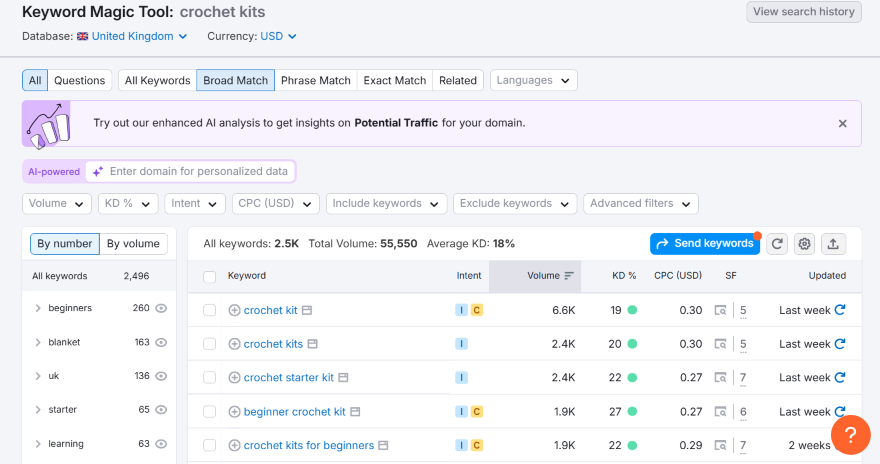Screen dimensions: 880x464
Task: Refresh metrics for 'crochet kits' row
Action: tap(840, 343)
